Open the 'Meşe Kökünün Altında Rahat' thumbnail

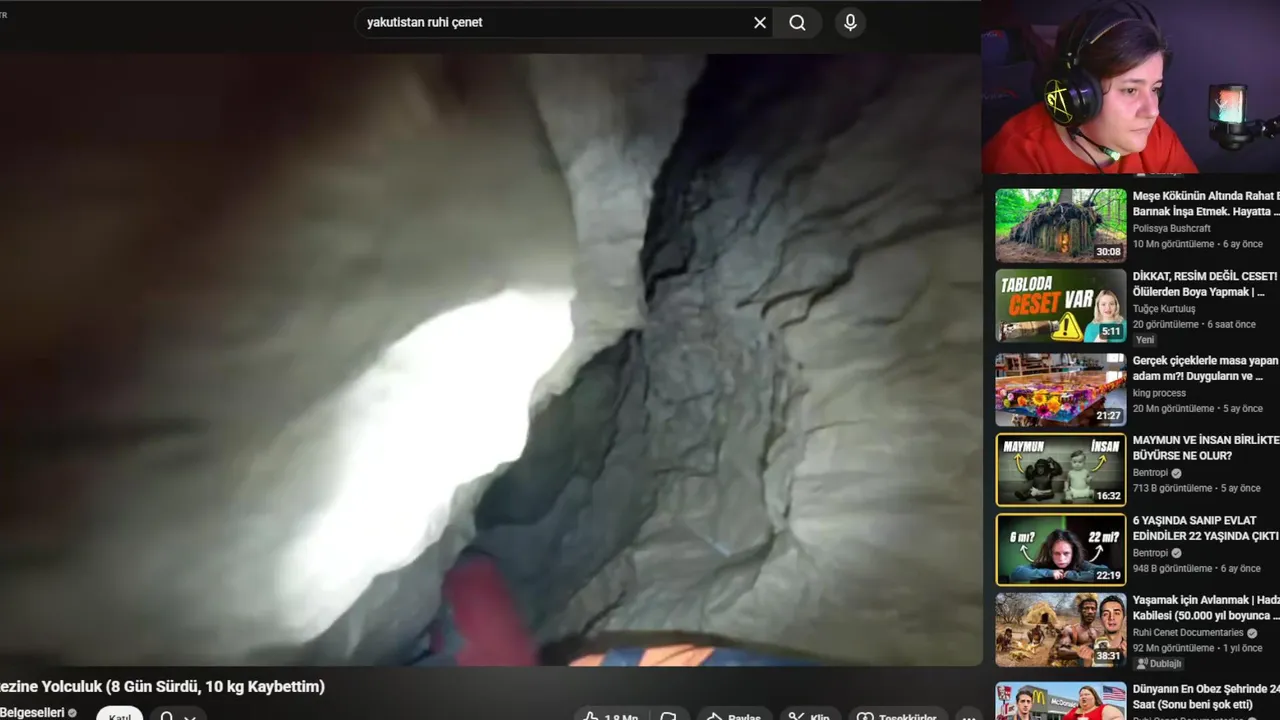(x=1061, y=225)
